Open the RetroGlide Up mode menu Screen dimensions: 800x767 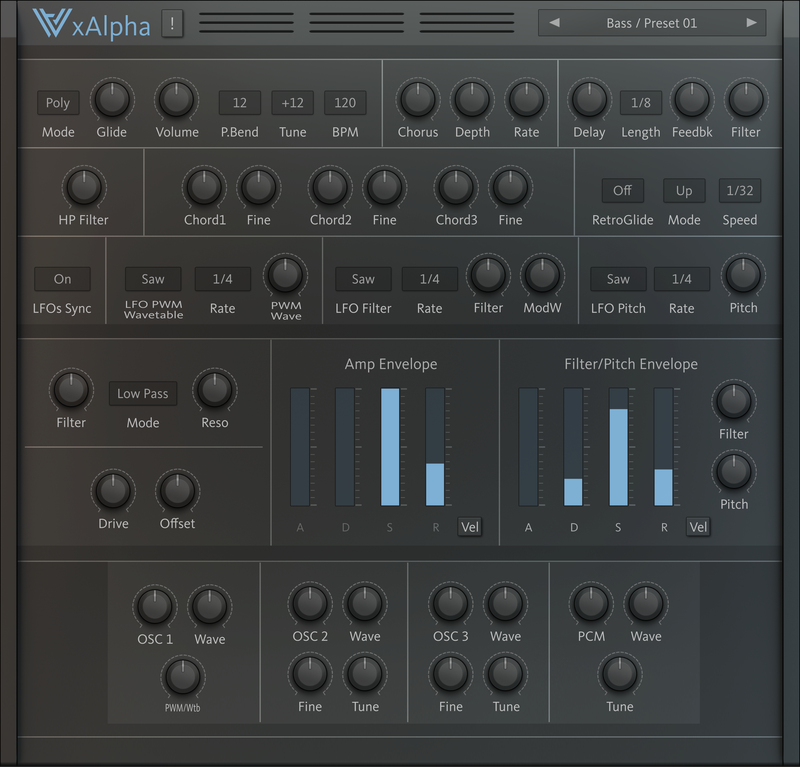pos(684,191)
